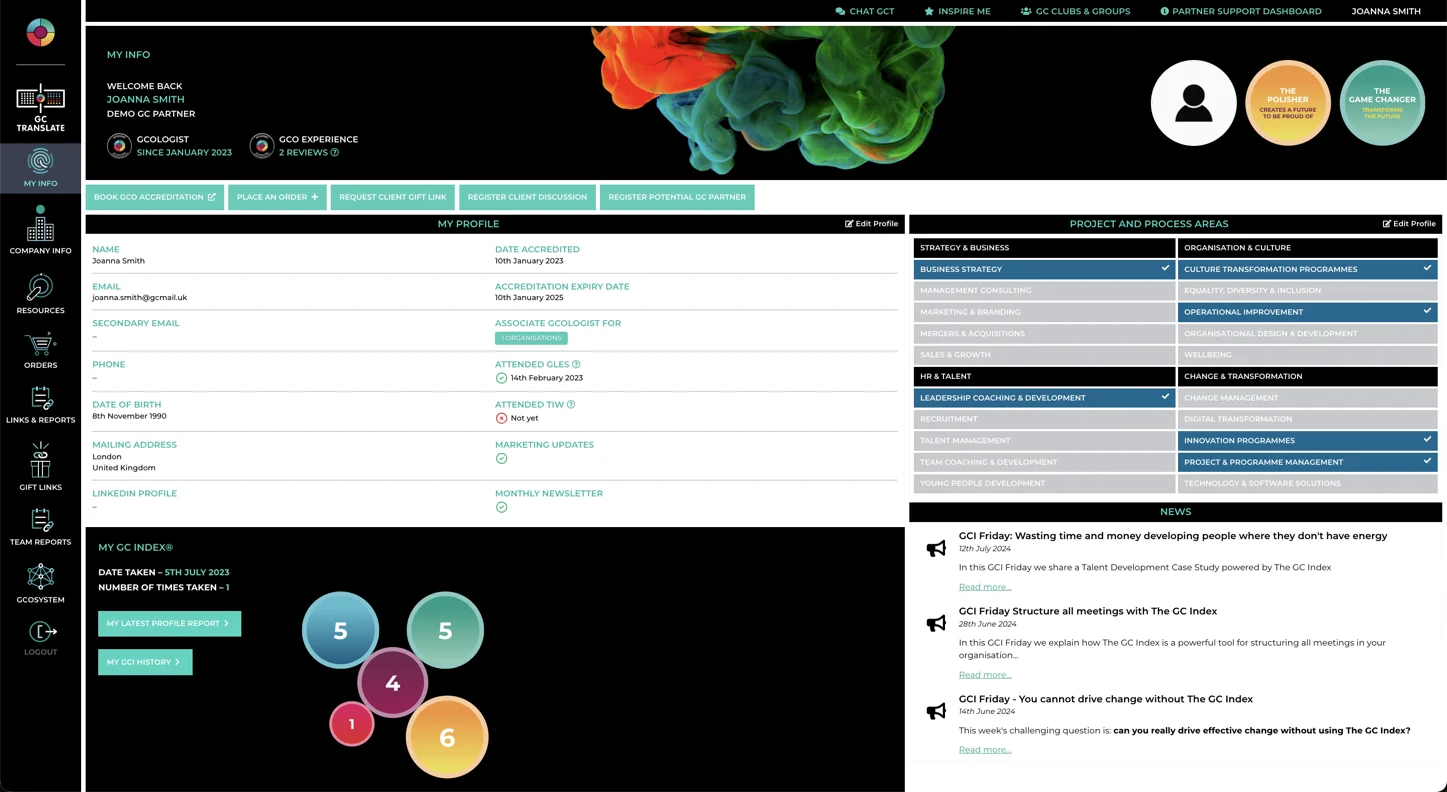Screen dimensions: 1447x792
Task: Click Edit Profile in My Profile header
Action: coord(871,224)
